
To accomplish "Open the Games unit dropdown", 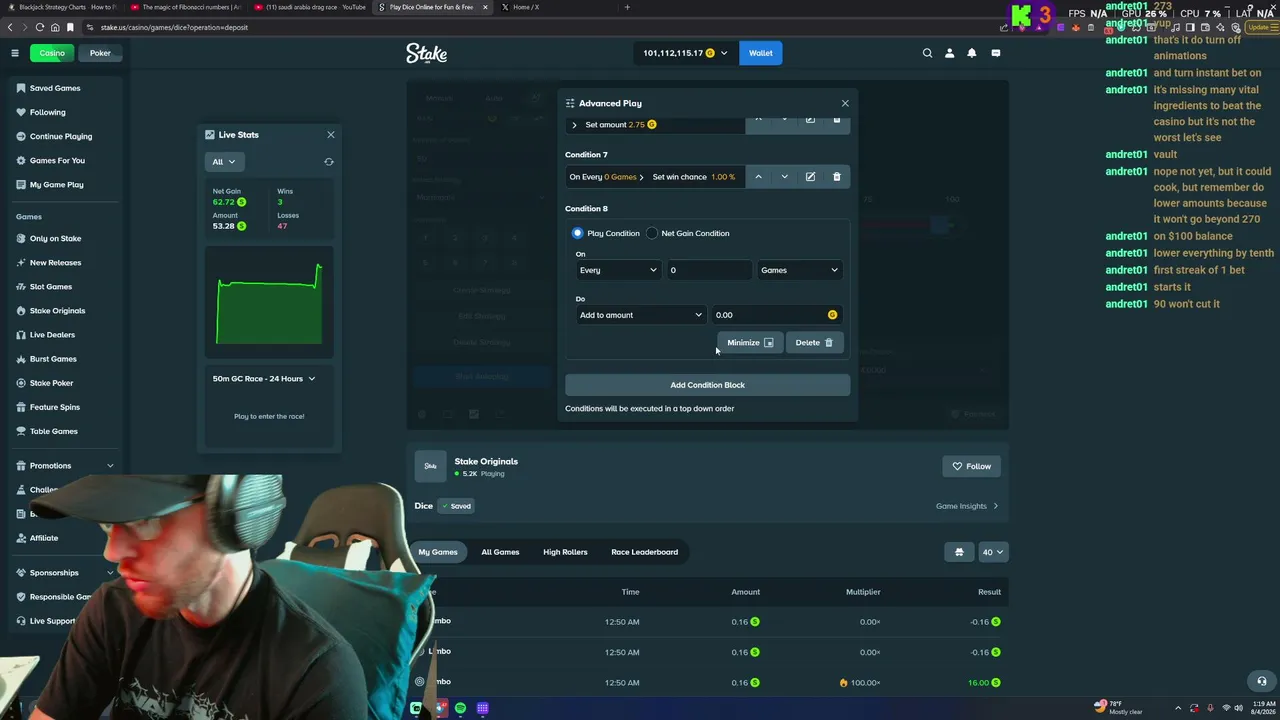I will click(799, 270).
